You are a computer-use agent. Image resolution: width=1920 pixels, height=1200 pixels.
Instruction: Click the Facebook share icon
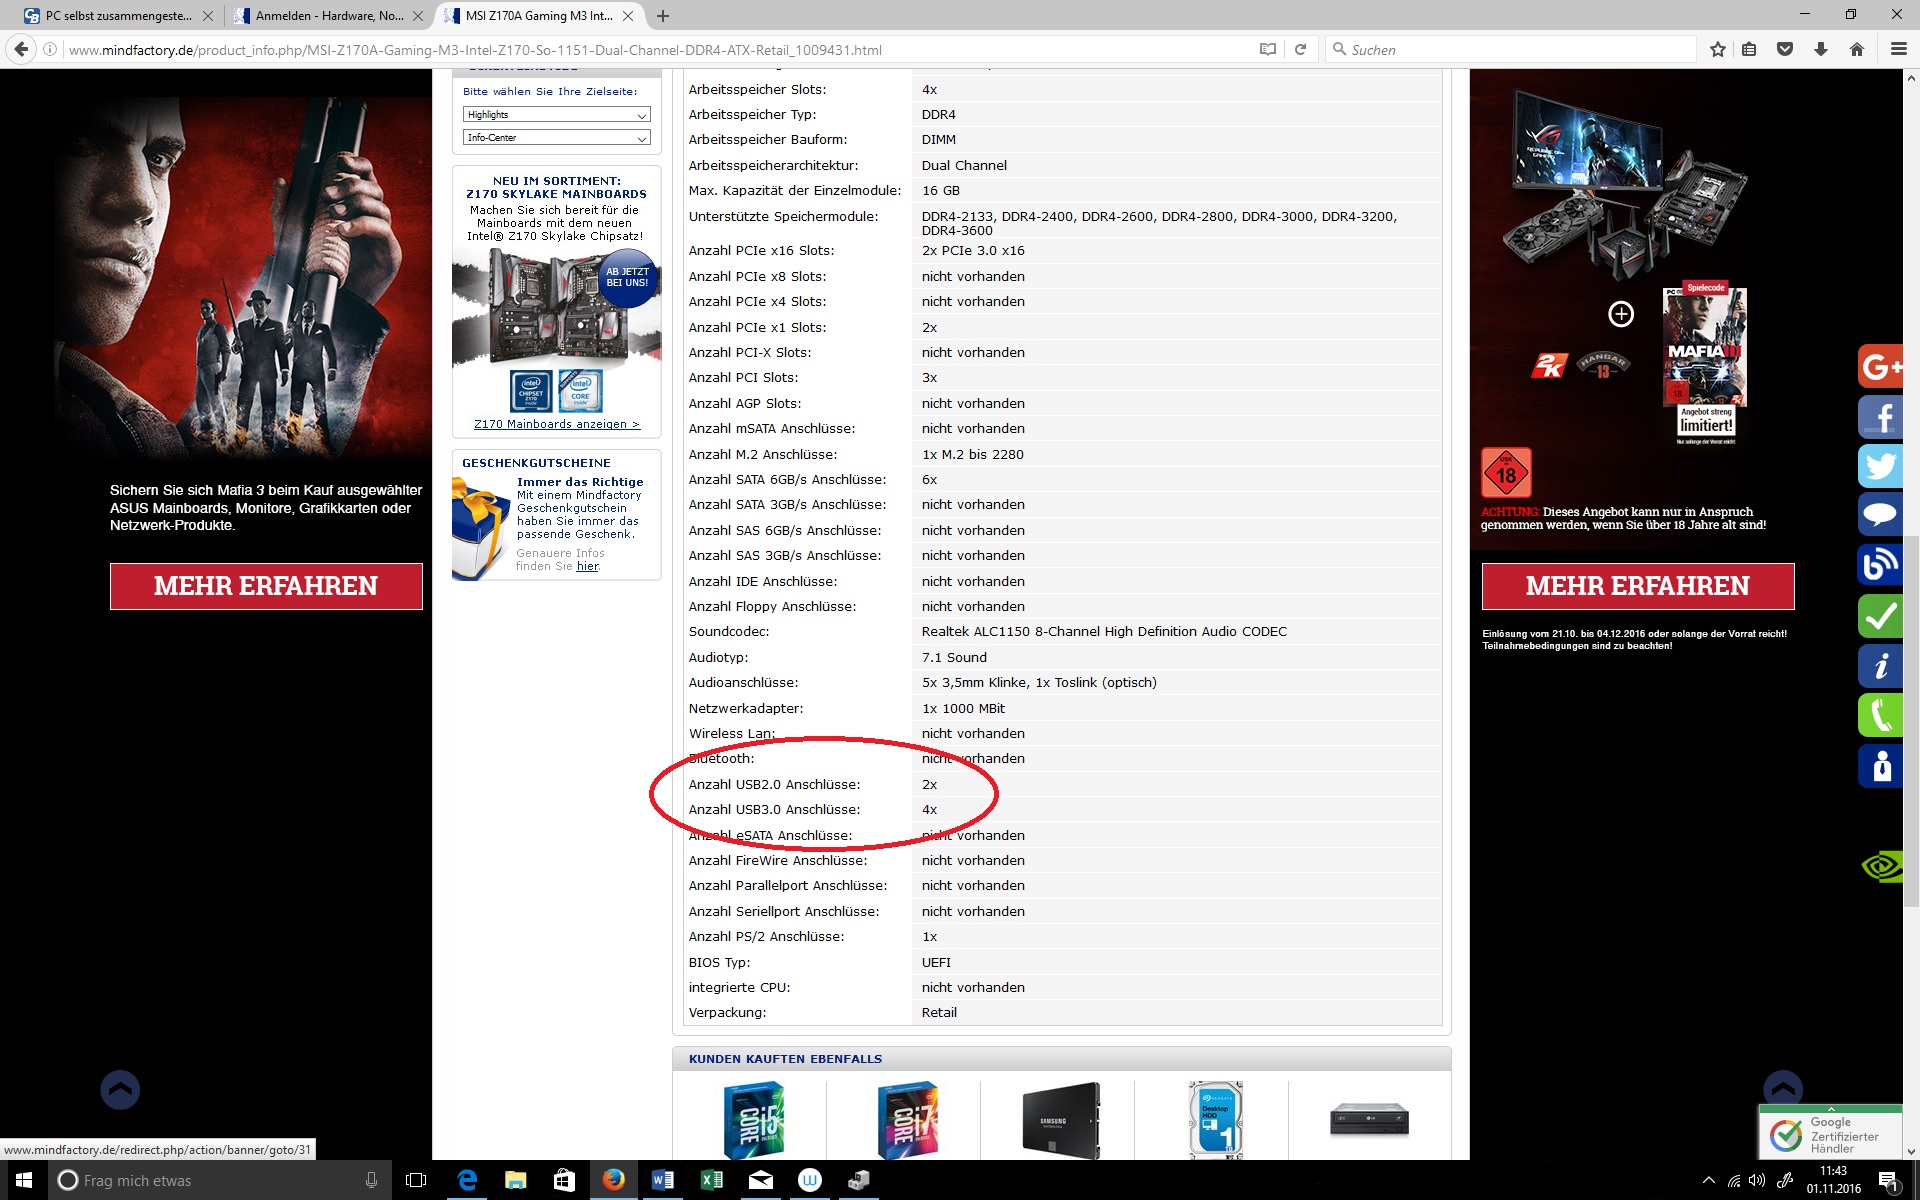[x=1880, y=417]
